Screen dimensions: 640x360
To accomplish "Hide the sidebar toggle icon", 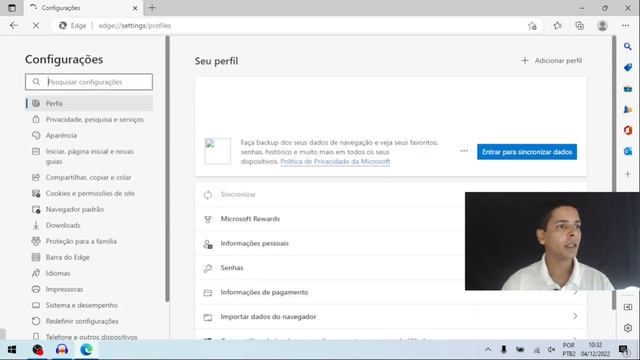I will coord(628,307).
